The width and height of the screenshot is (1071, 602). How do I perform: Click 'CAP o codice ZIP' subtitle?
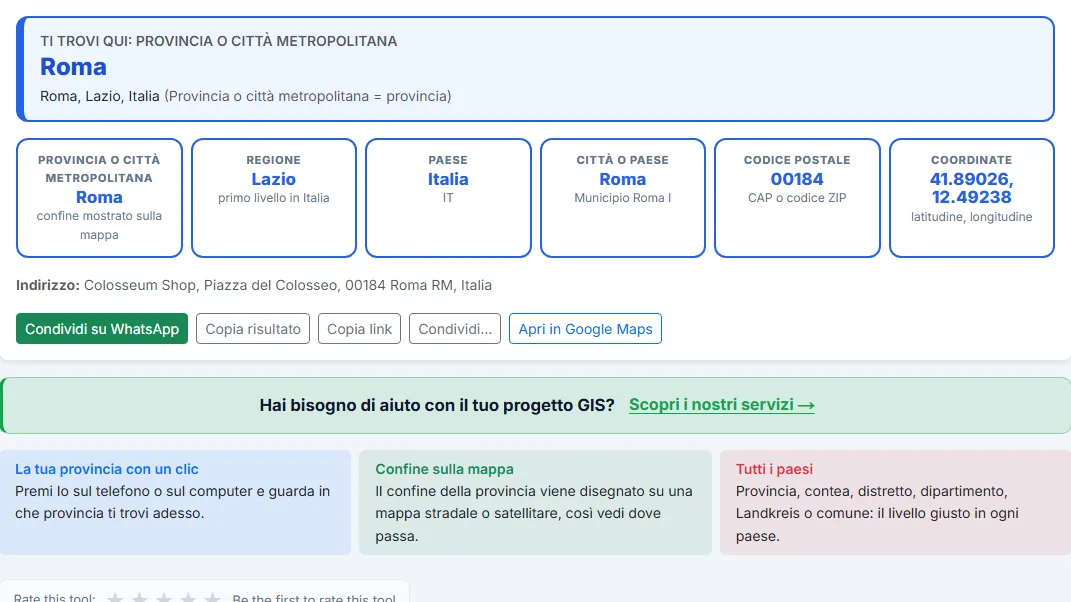[797, 197]
